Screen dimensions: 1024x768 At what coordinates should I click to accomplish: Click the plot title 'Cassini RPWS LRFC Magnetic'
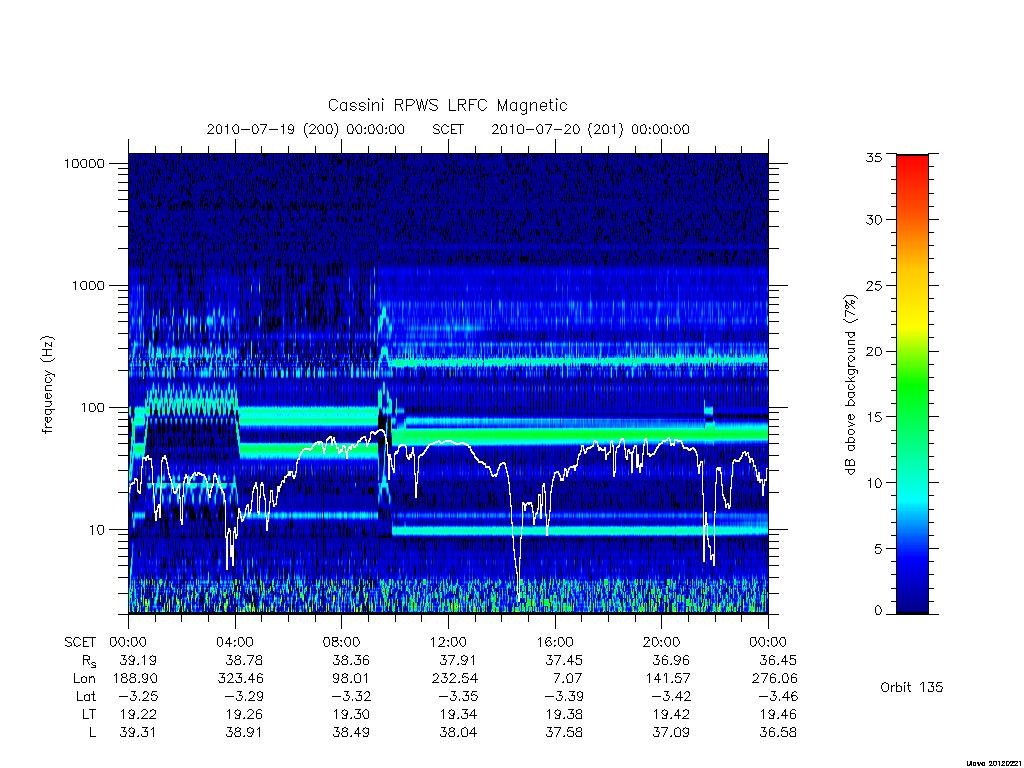point(447,105)
